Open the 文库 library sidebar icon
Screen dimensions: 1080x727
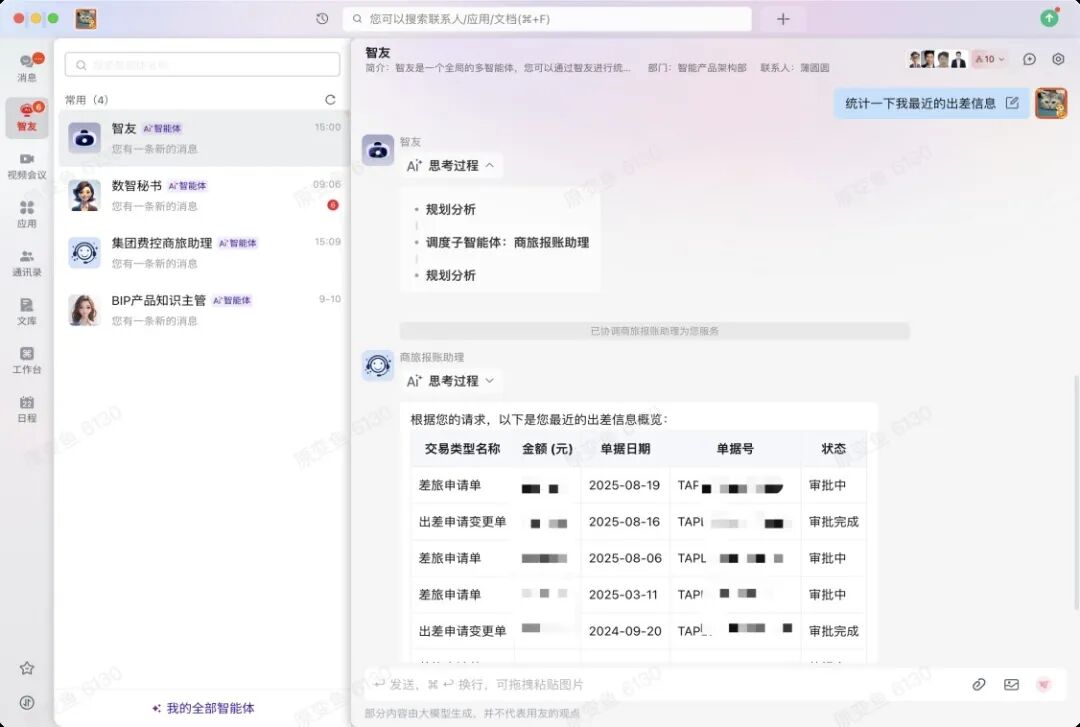(x=27, y=311)
